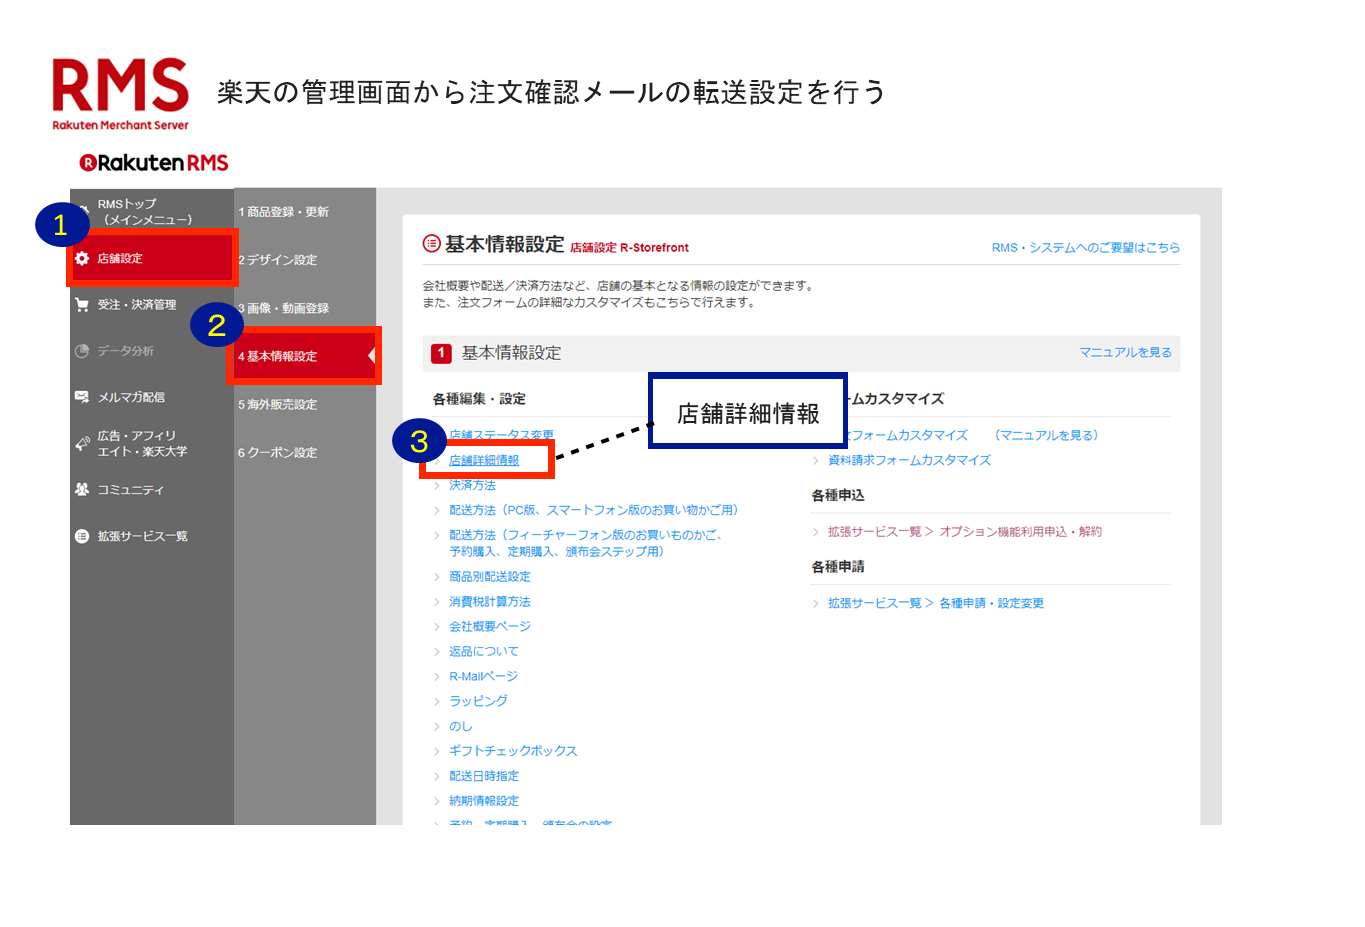
Task: Open the 店舗詳細情報 link
Action: pyautogui.click(x=484, y=461)
